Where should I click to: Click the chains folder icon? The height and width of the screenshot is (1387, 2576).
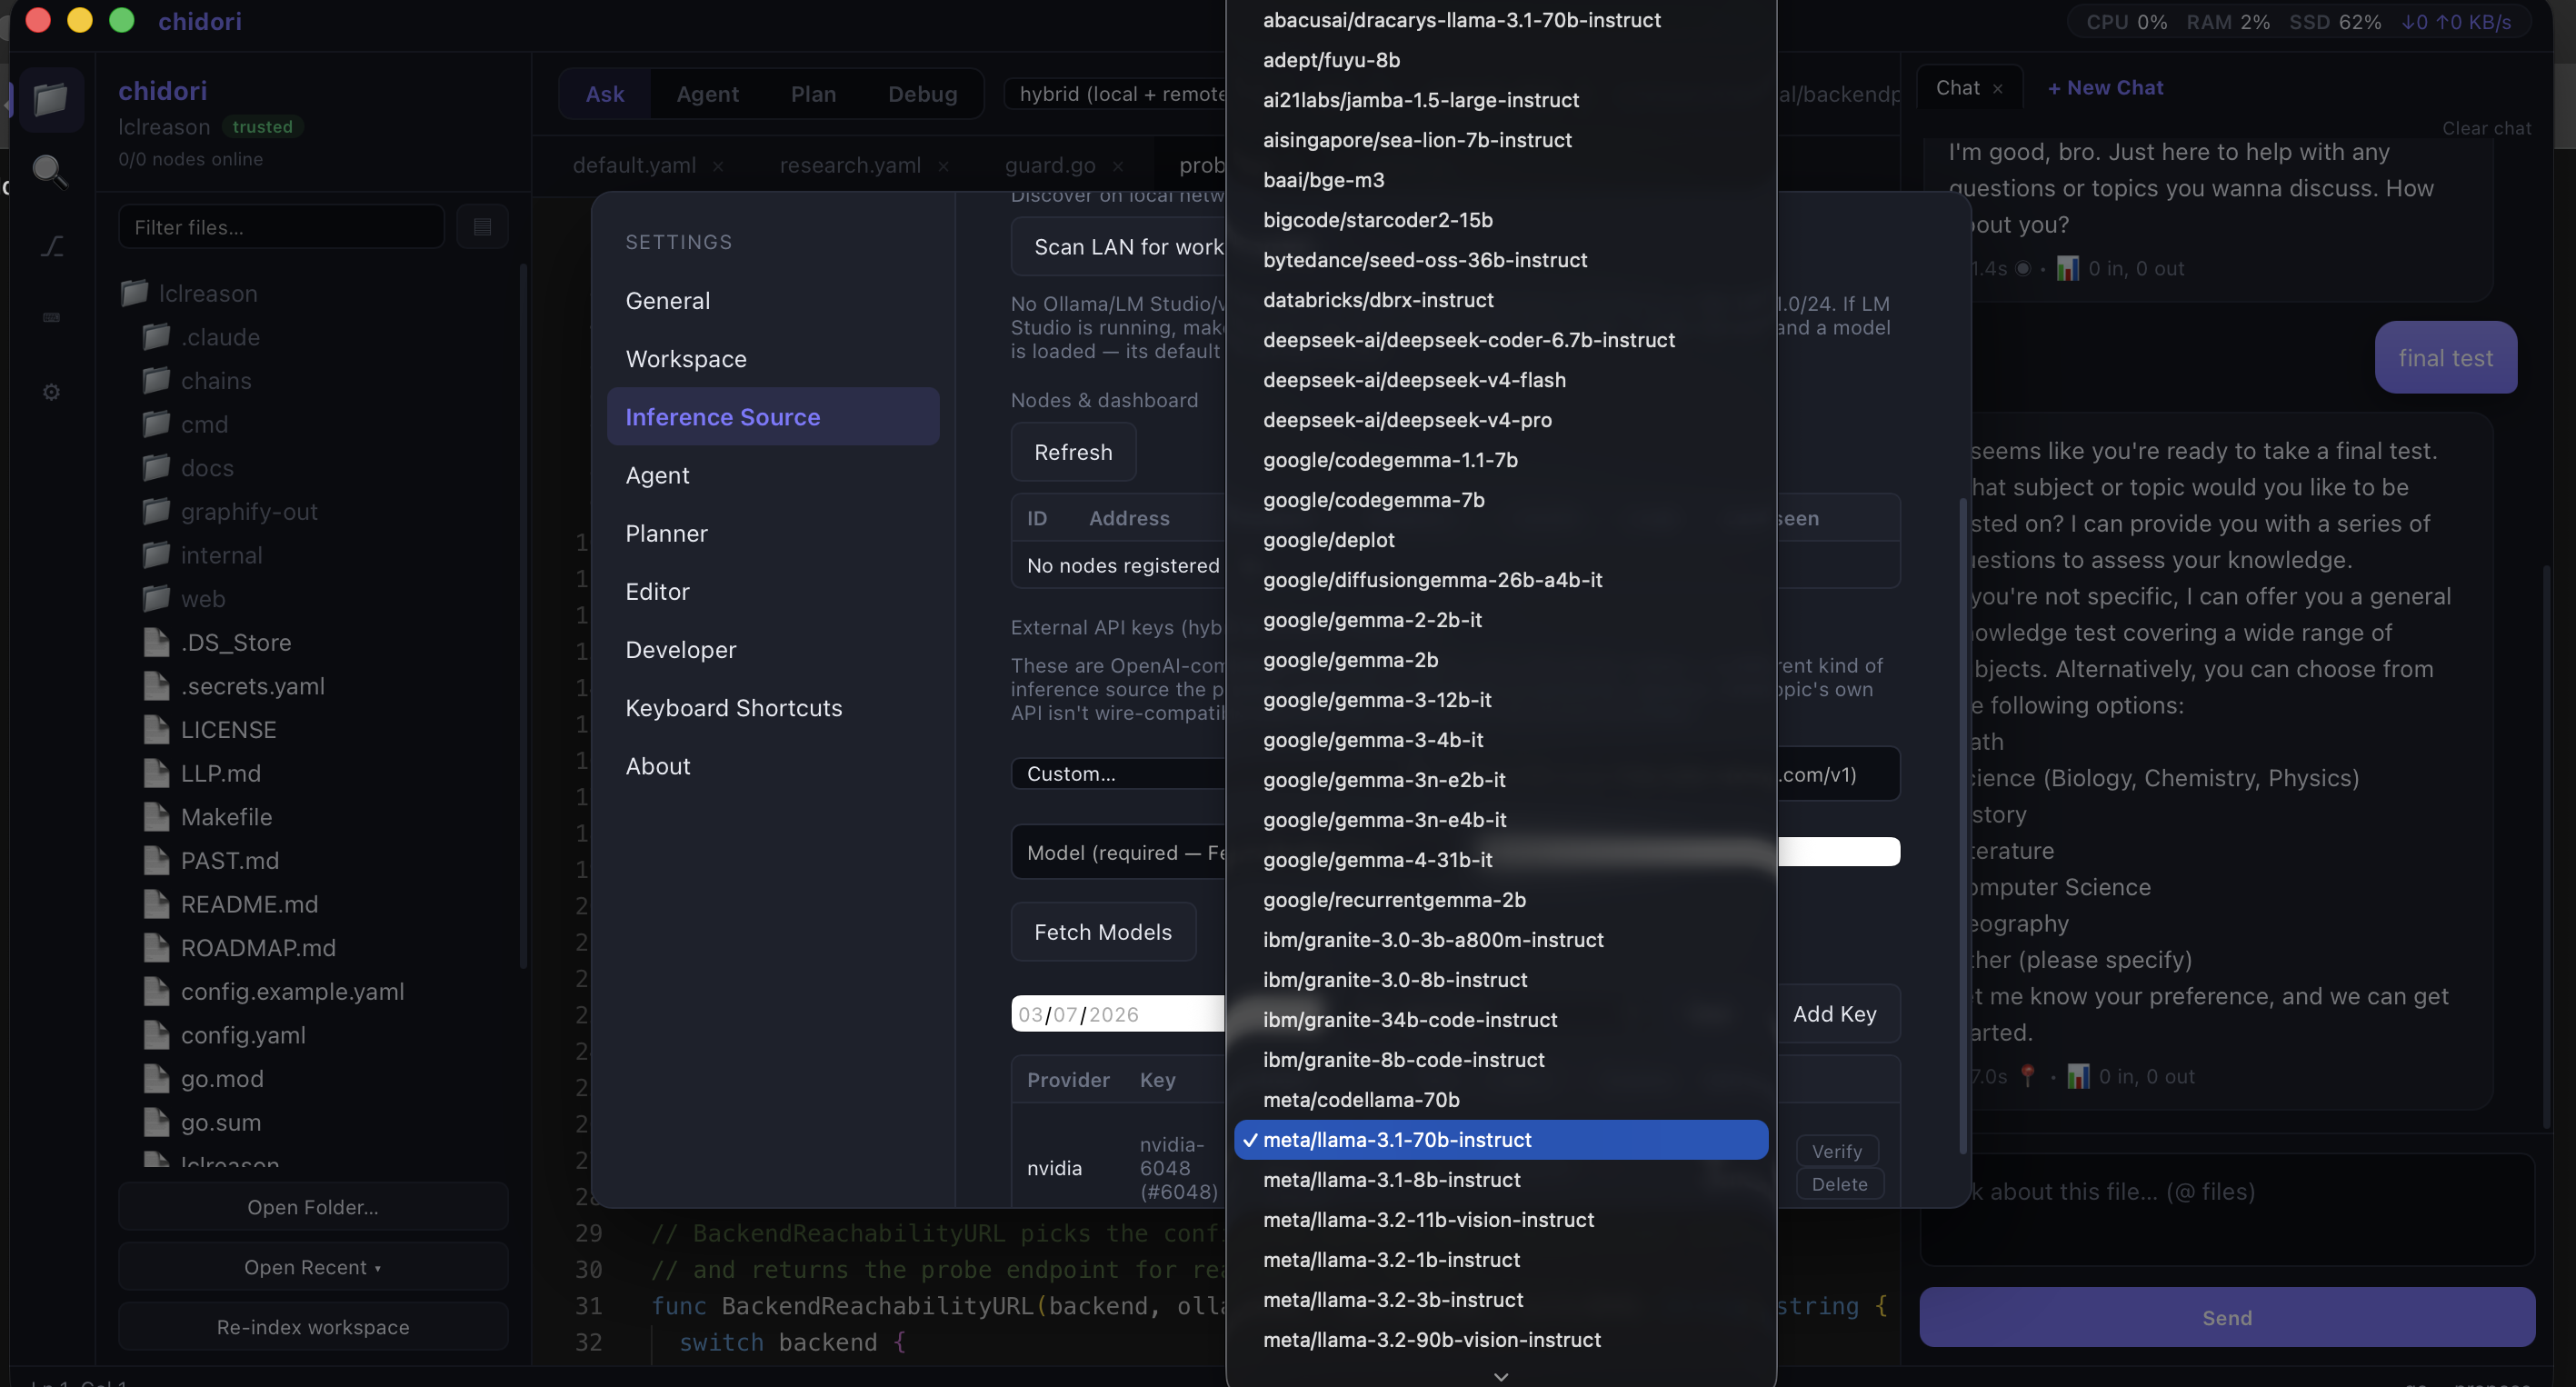[156, 380]
